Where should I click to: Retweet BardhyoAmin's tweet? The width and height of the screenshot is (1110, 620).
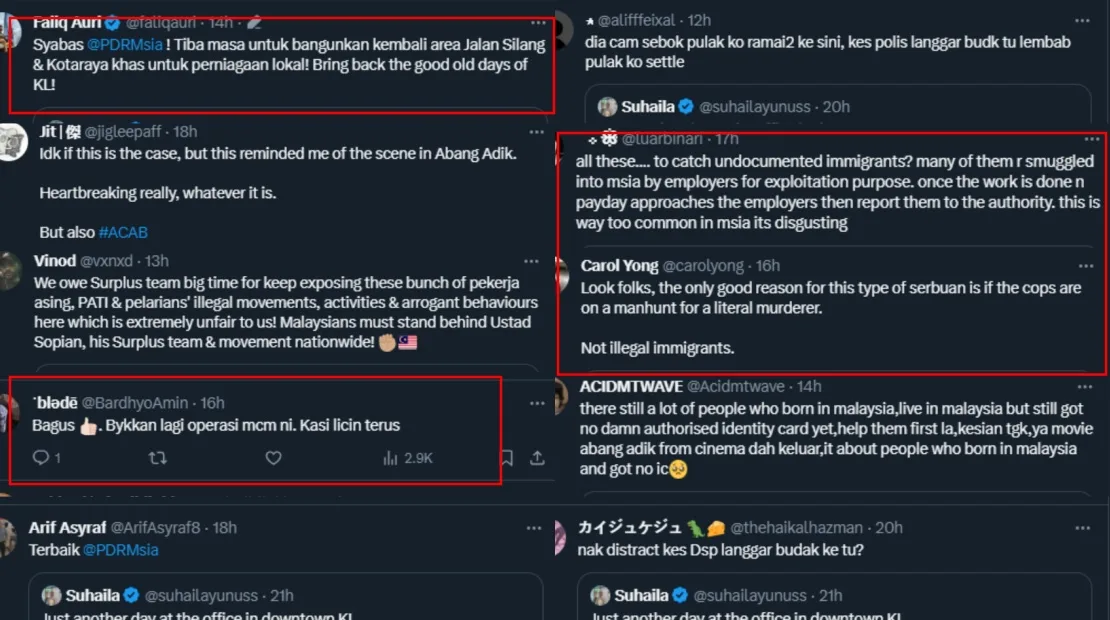[158, 458]
